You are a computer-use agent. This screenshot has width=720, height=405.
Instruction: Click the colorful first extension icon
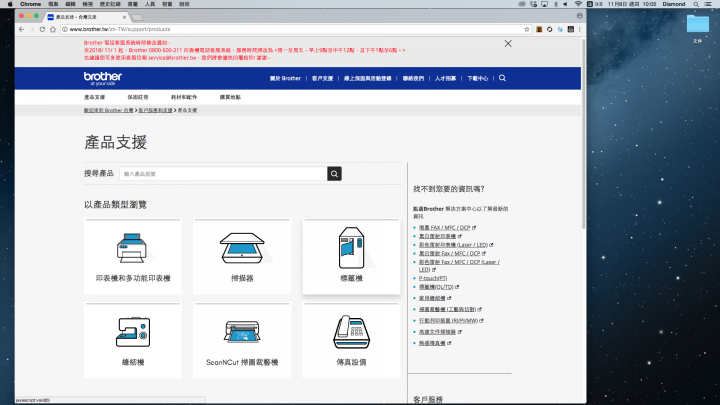[539, 29]
